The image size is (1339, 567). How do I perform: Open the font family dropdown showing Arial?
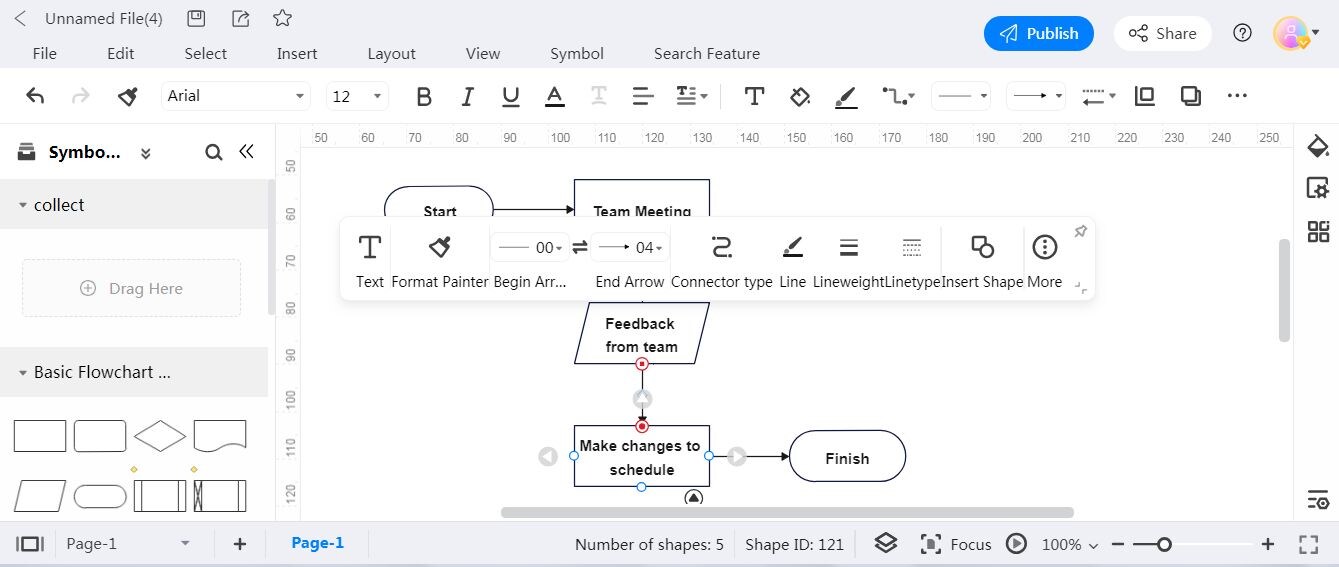click(235, 96)
